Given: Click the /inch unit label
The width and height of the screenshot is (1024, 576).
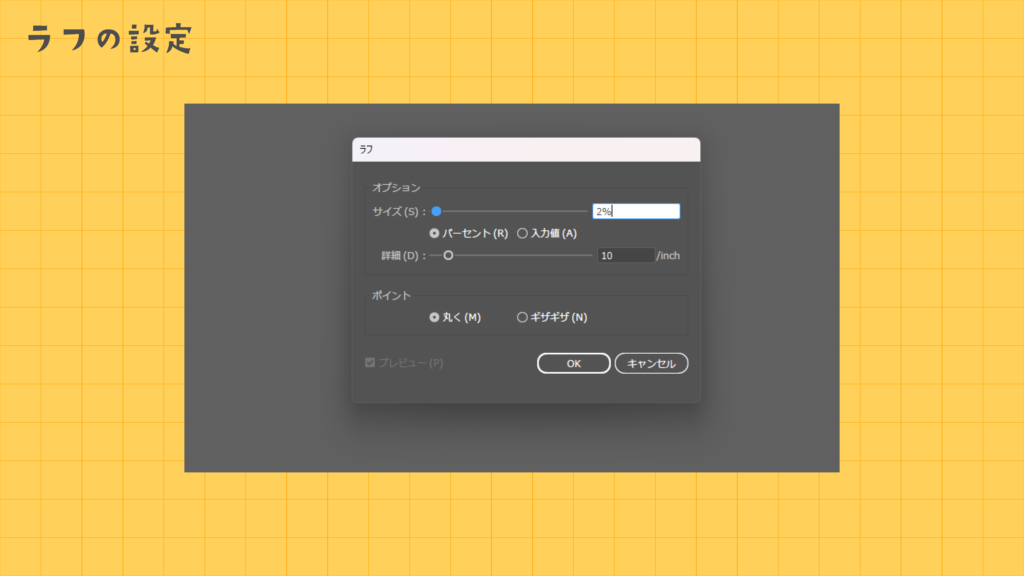Looking at the screenshot, I should [670, 254].
